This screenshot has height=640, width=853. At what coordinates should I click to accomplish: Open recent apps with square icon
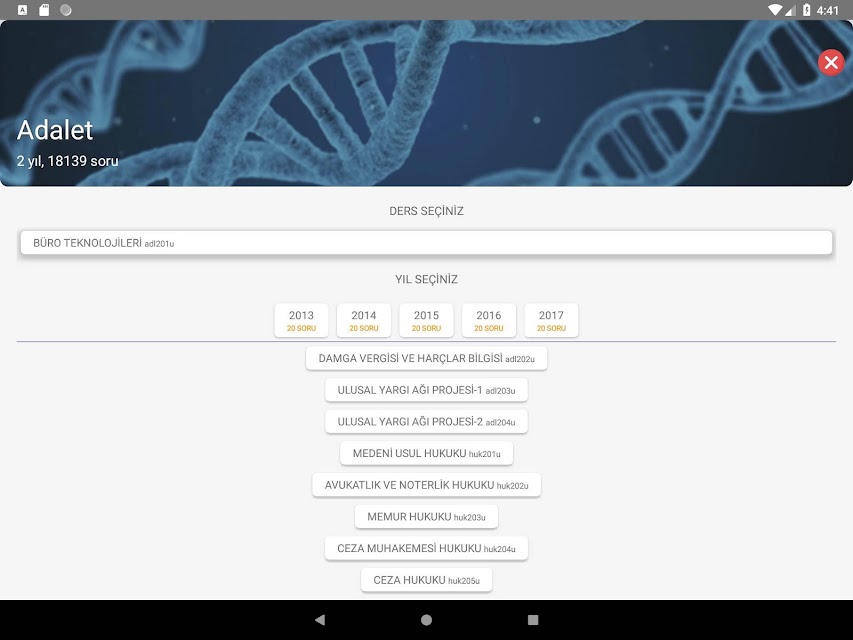point(533,619)
